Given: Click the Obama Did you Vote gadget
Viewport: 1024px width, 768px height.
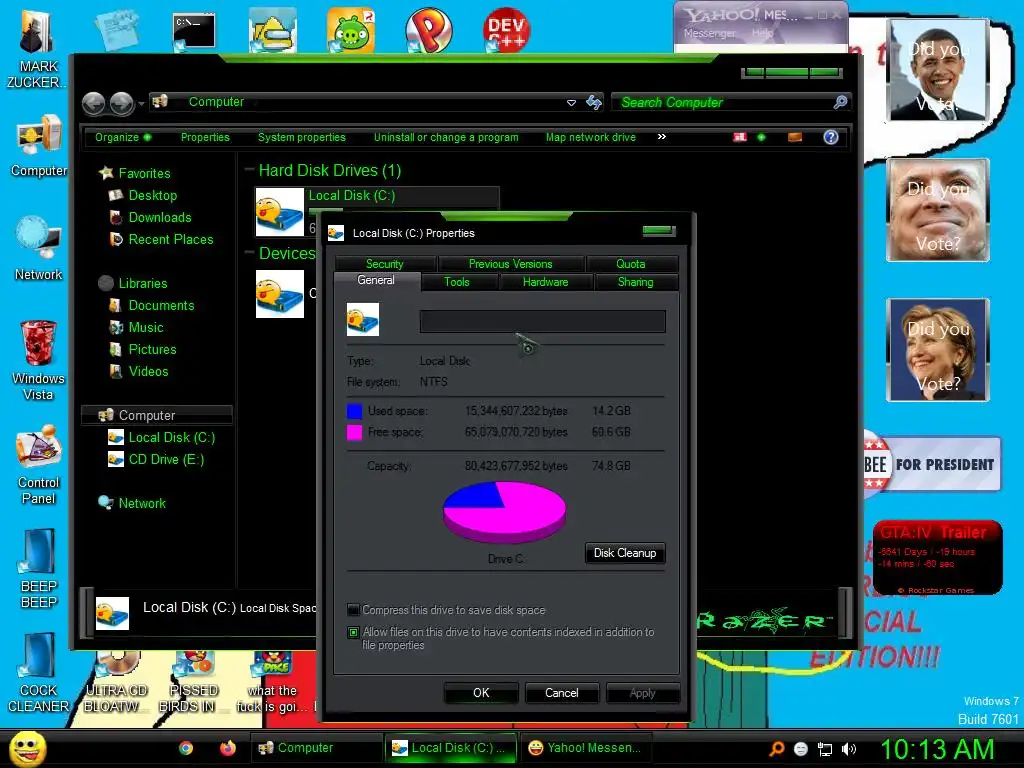Looking at the screenshot, I should click(x=938, y=70).
